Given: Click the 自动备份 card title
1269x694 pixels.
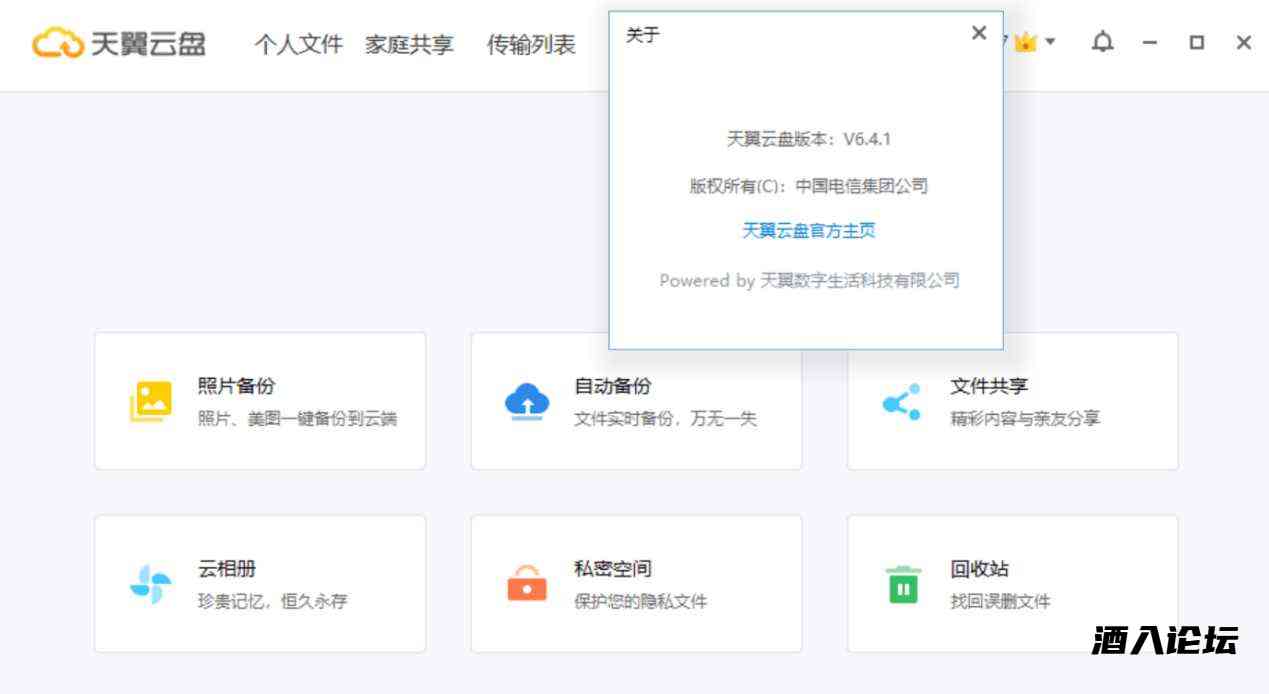Looking at the screenshot, I should click(612, 386).
